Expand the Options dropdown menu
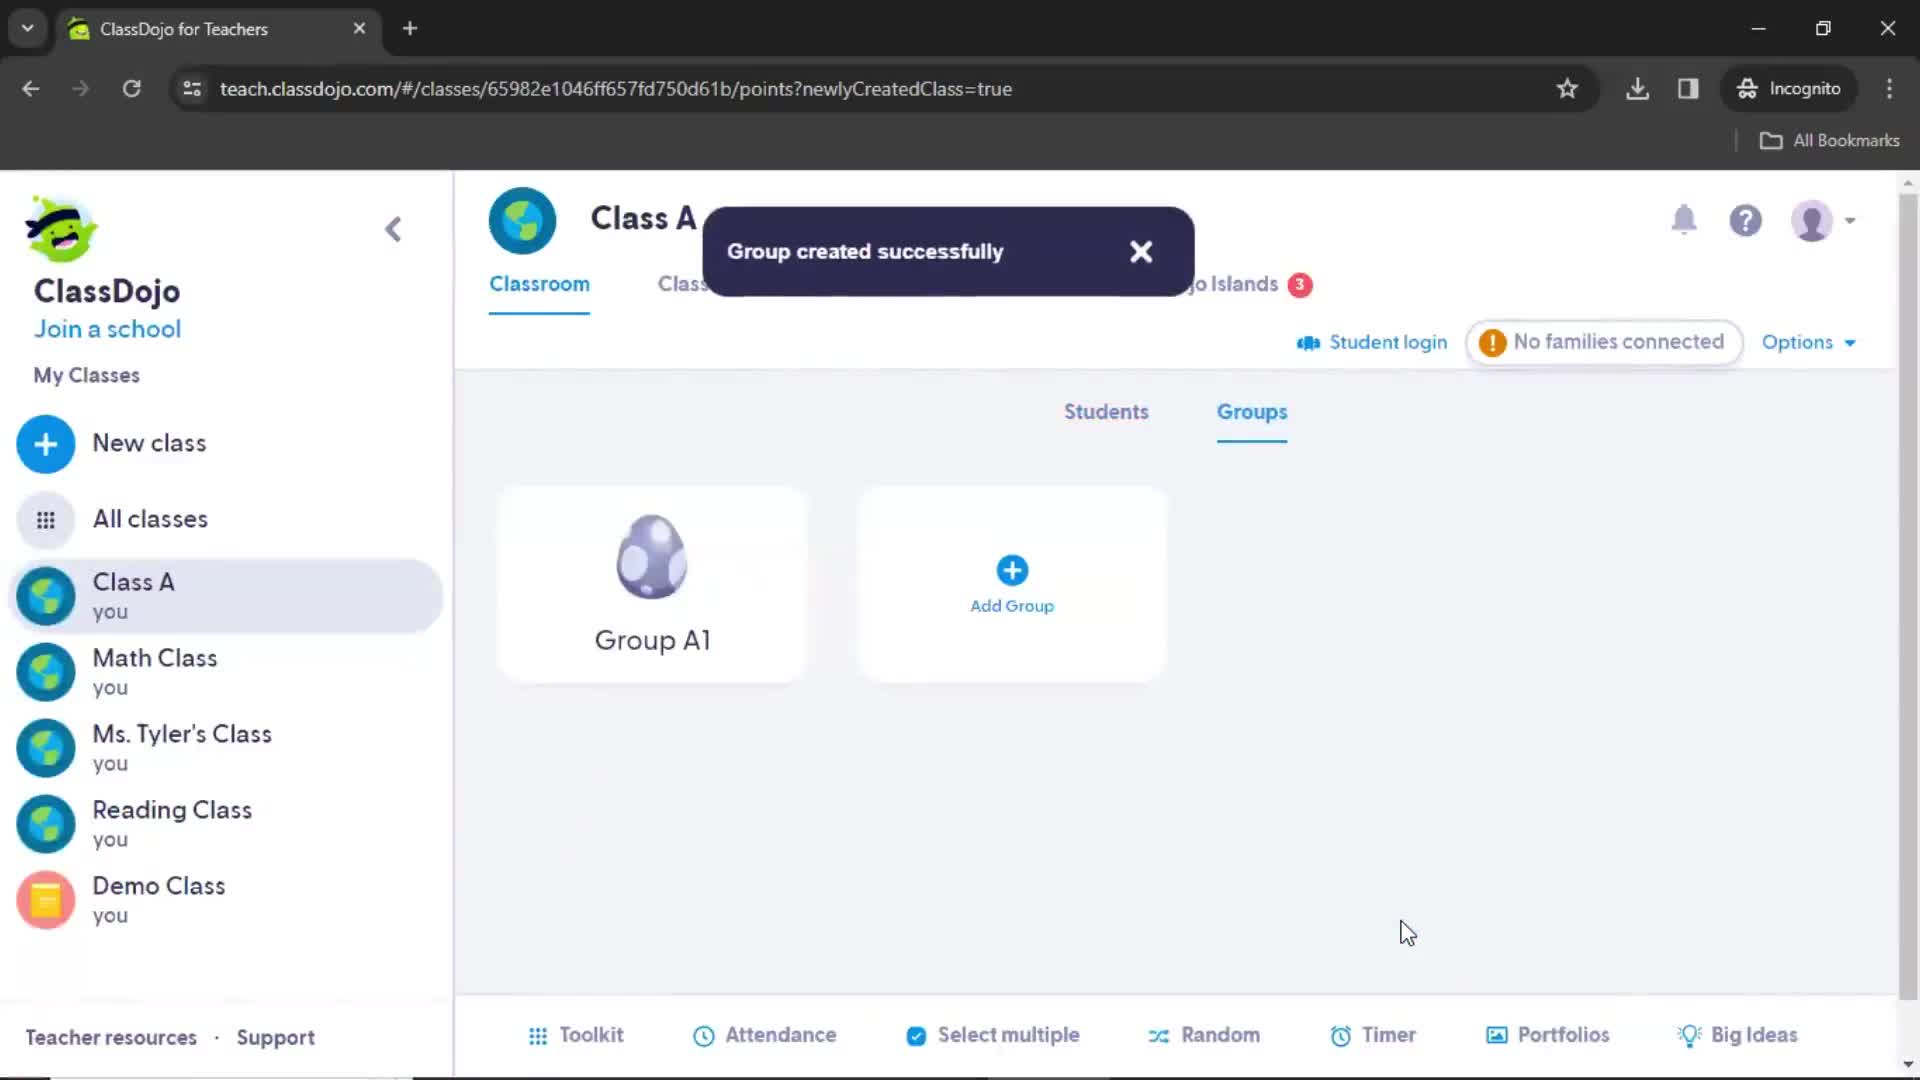Screen dimensions: 1920x1080 [1808, 342]
